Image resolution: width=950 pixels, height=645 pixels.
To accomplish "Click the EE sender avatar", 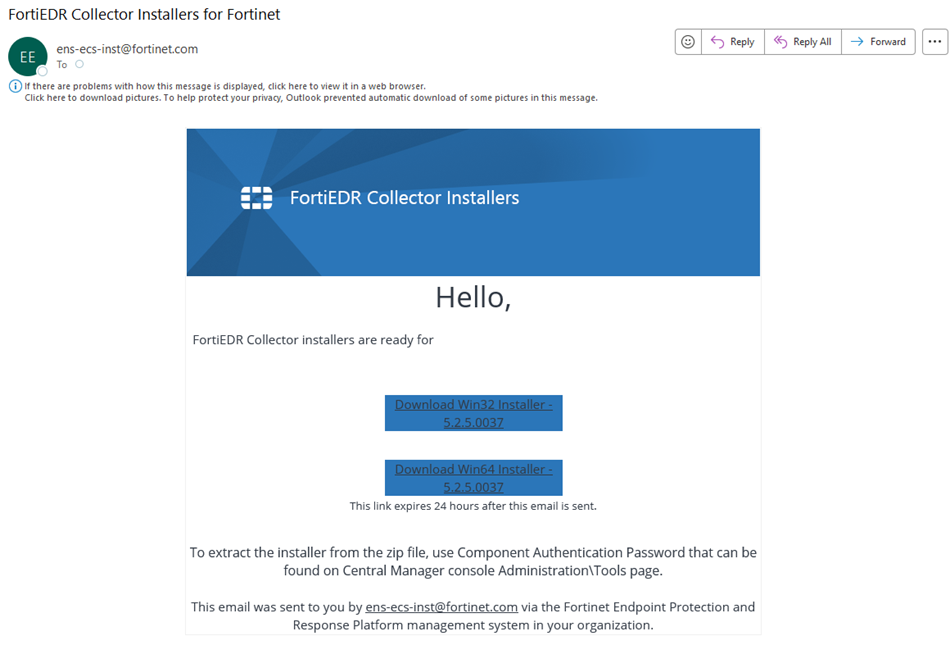I will pos(27,57).
